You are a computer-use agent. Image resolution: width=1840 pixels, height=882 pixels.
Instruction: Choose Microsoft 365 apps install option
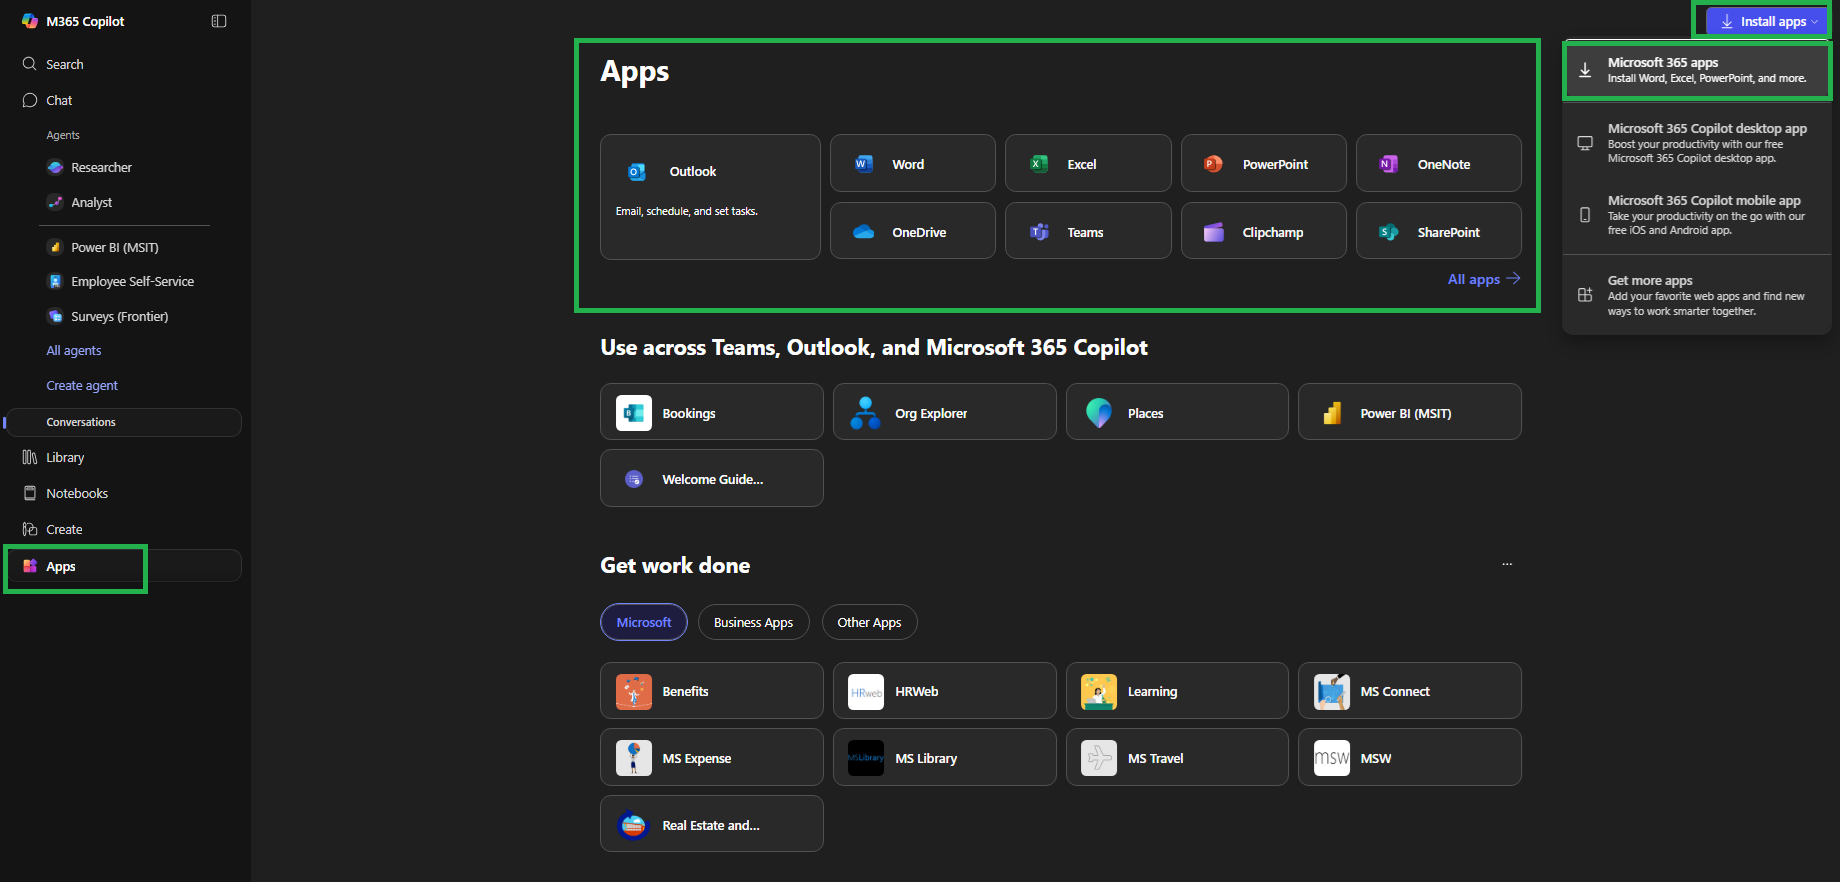pyautogui.click(x=1697, y=70)
